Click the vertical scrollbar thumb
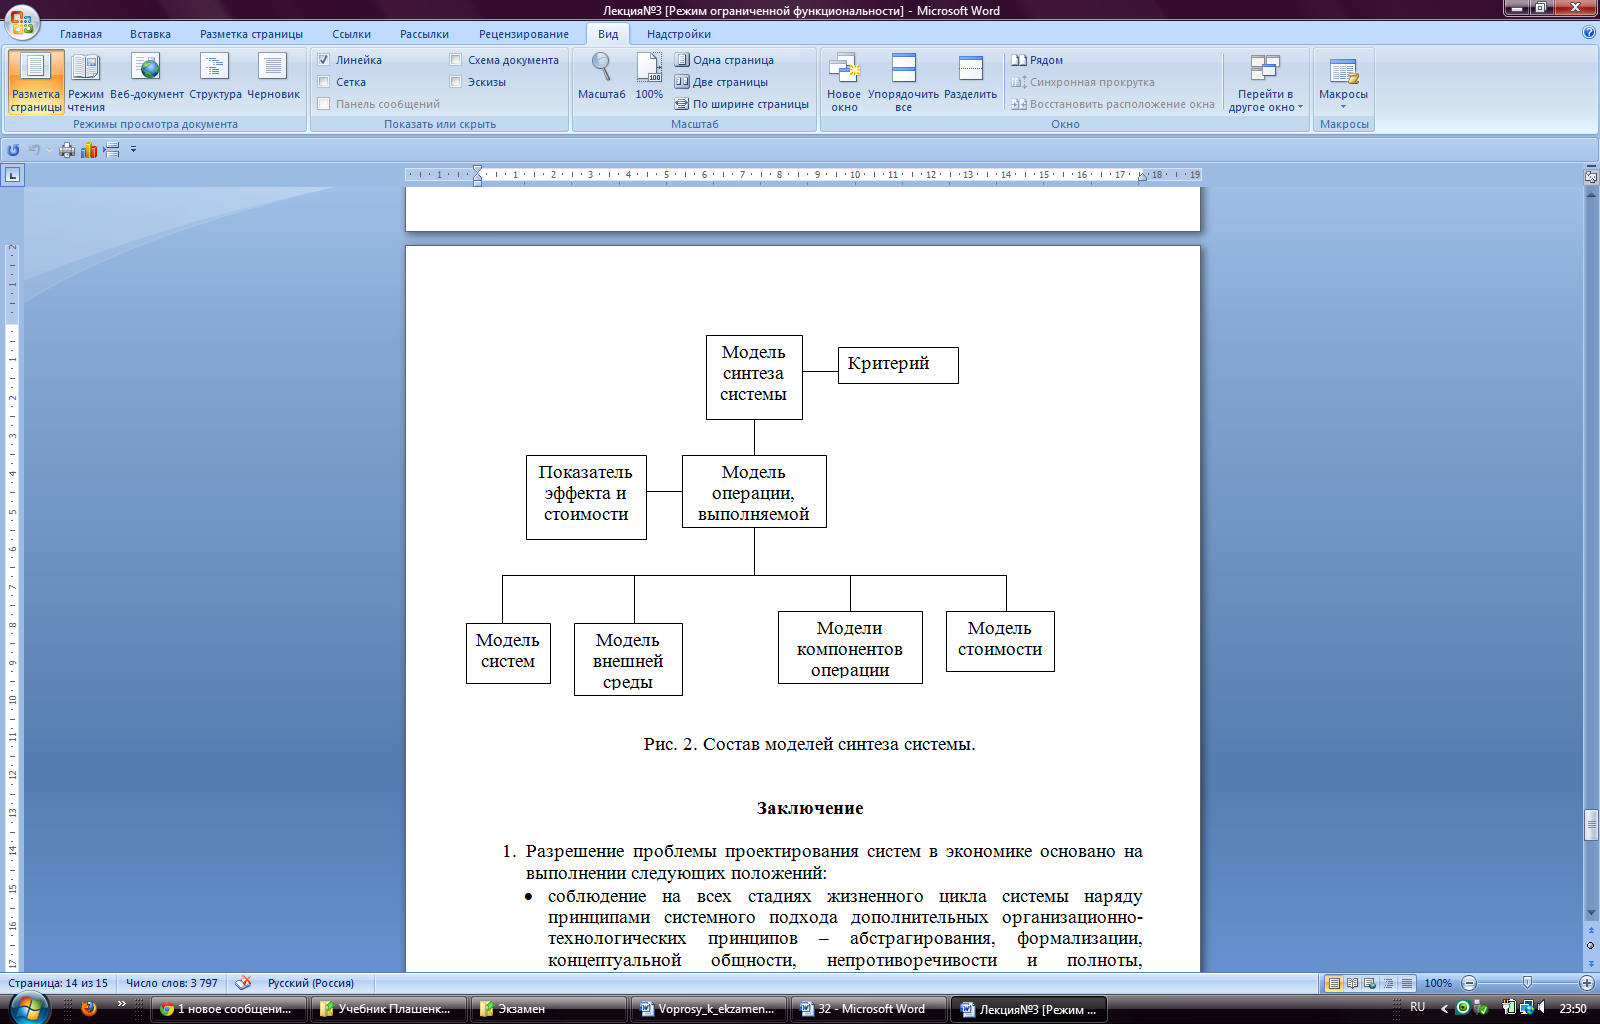 [x=1591, y=824]
